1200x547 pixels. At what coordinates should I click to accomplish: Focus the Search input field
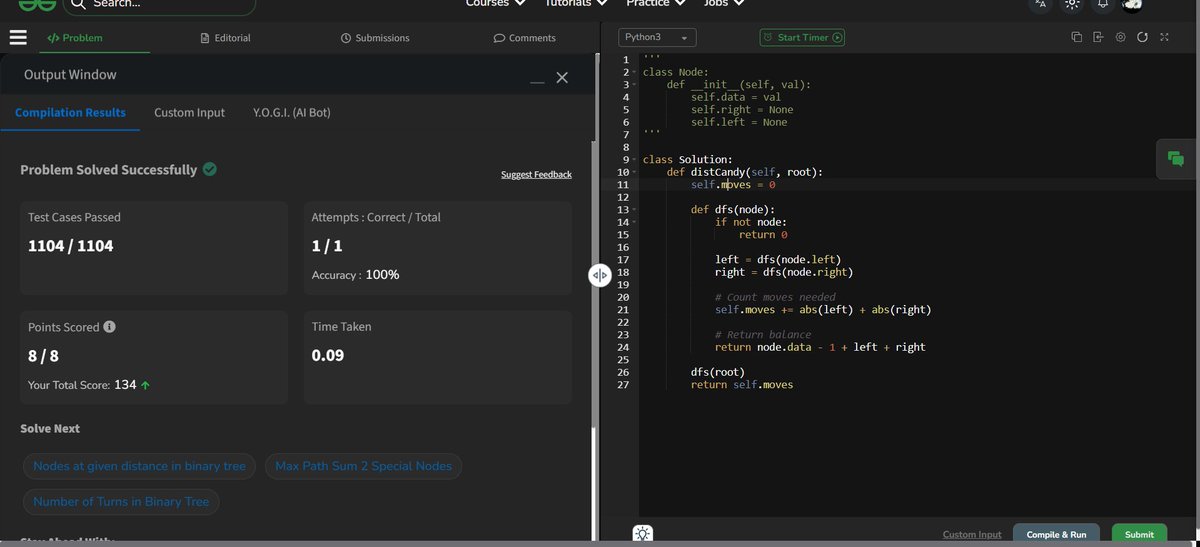coord(160,5)
